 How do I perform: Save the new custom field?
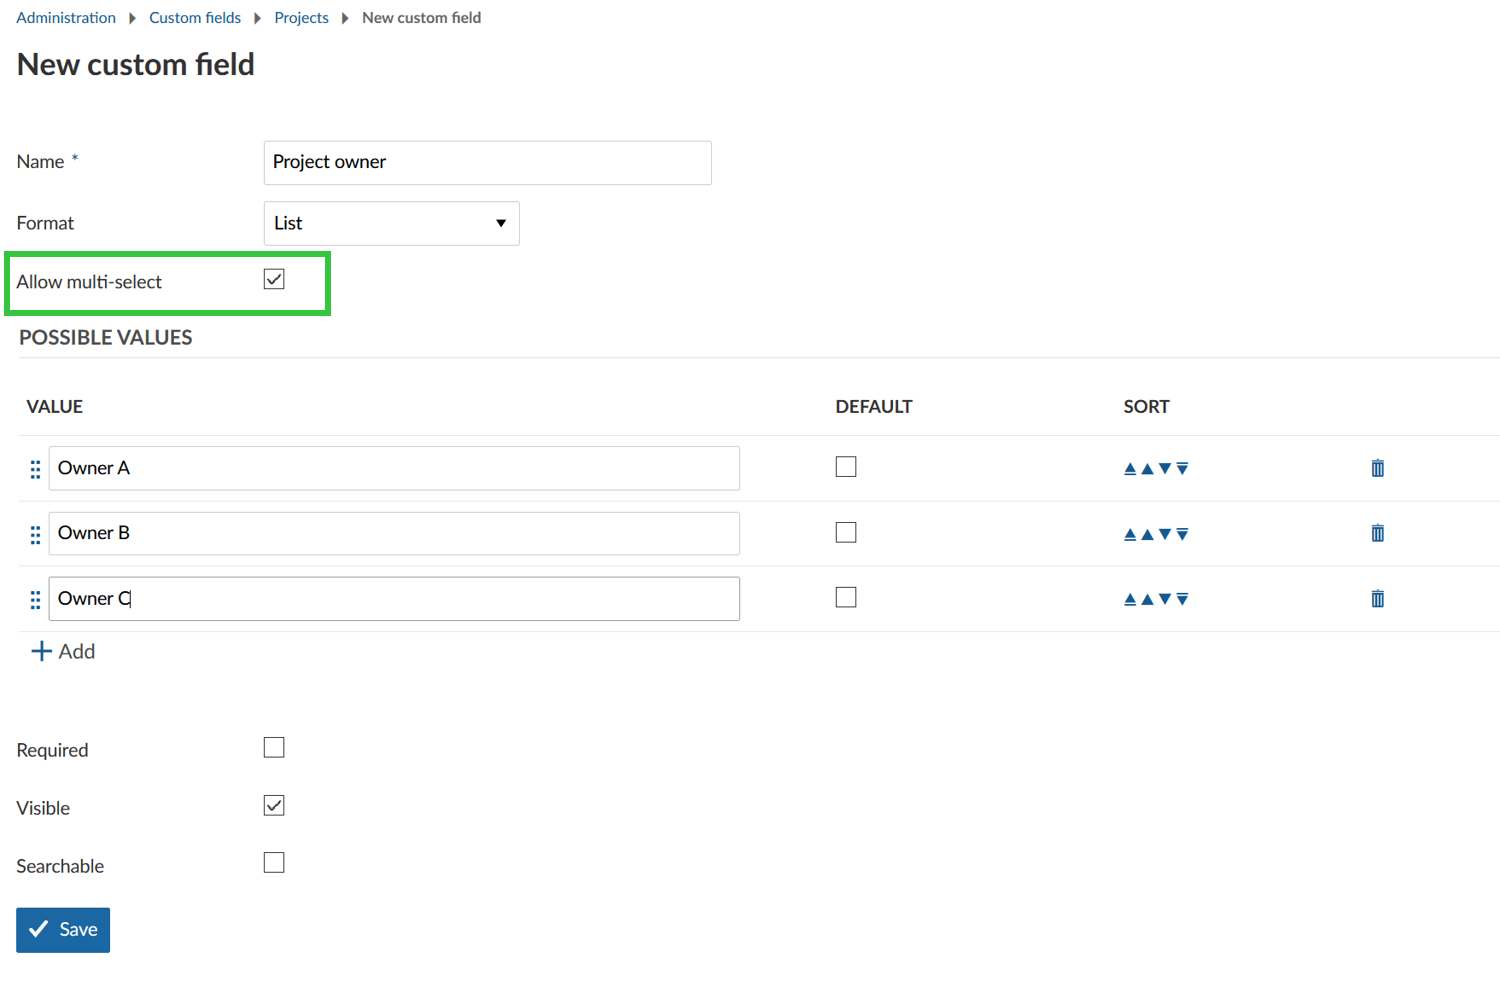[62, 929]
